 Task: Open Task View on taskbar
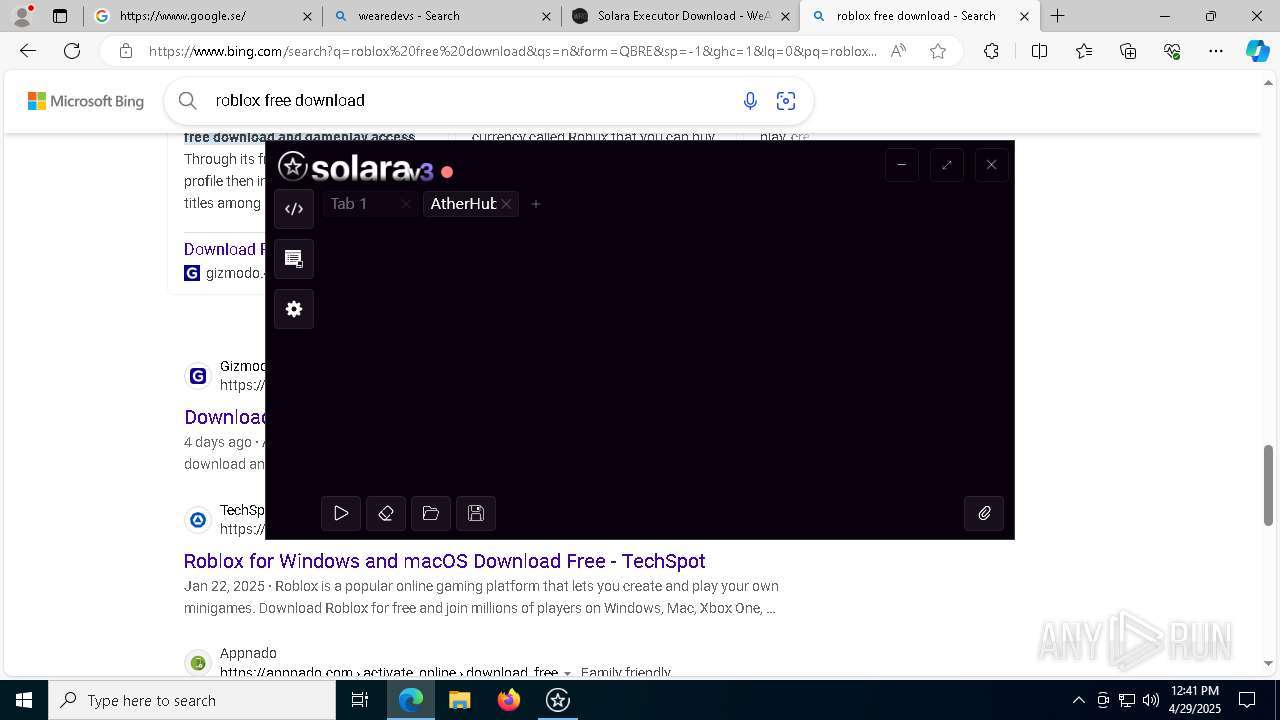pos(361,700)
